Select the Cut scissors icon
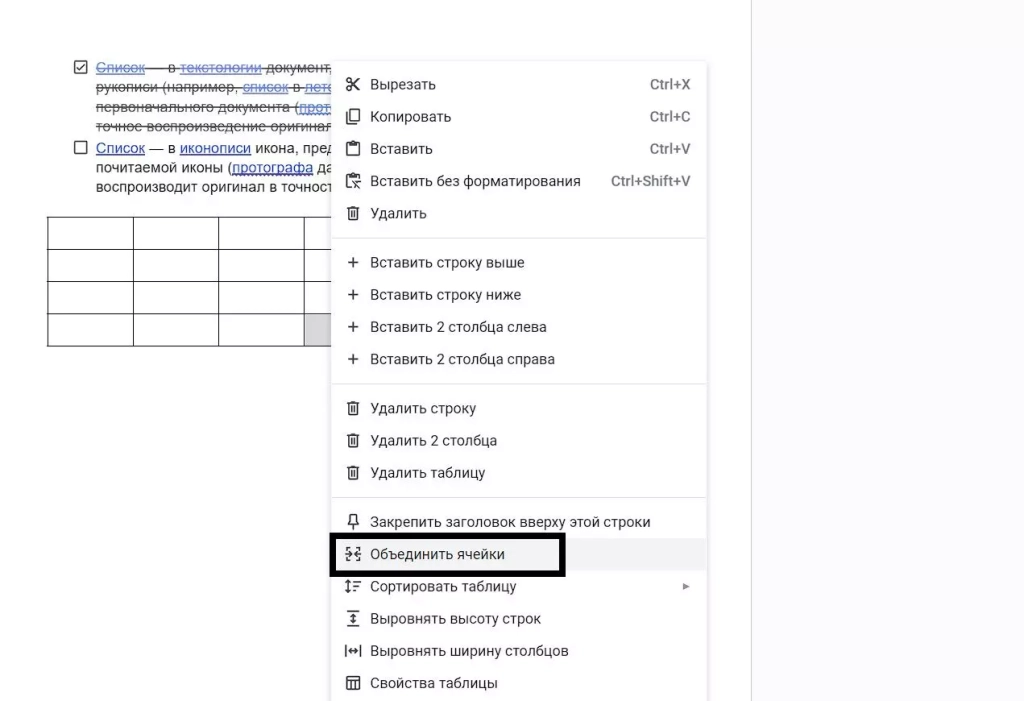The height and width of the screenshot is (701, 1024). pyautogui.click(x=352, y=84)
